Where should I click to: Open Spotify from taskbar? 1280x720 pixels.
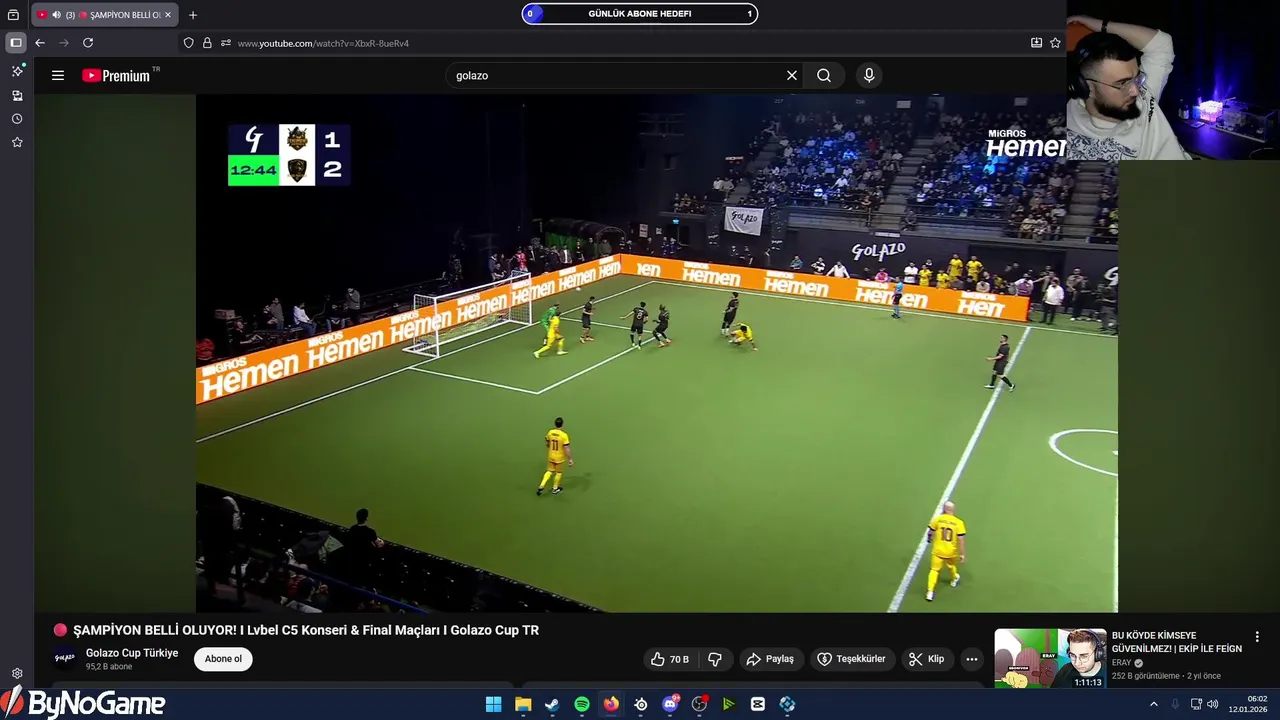point(582,704)
